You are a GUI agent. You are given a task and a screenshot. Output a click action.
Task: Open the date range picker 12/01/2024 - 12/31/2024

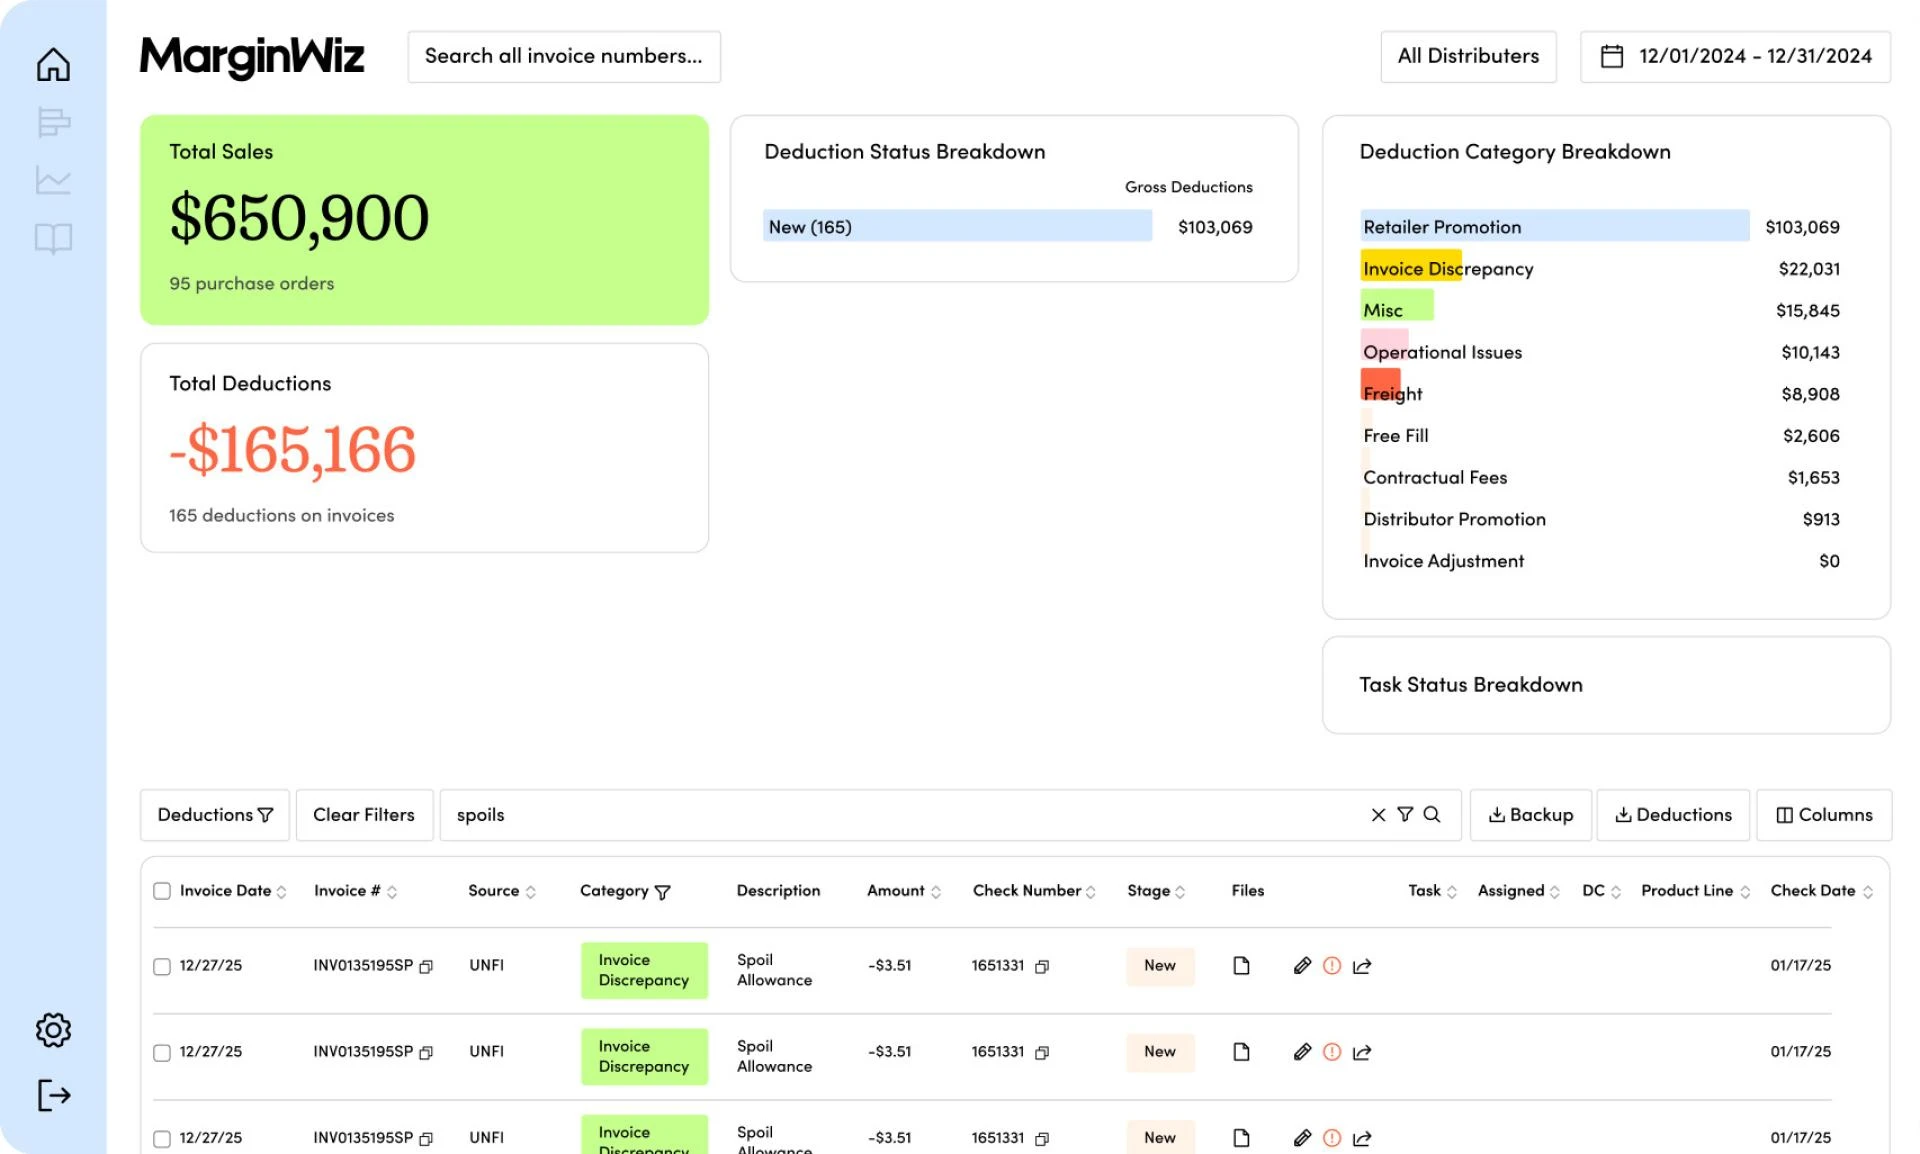pyautogui.click(x=1735, y=56)
